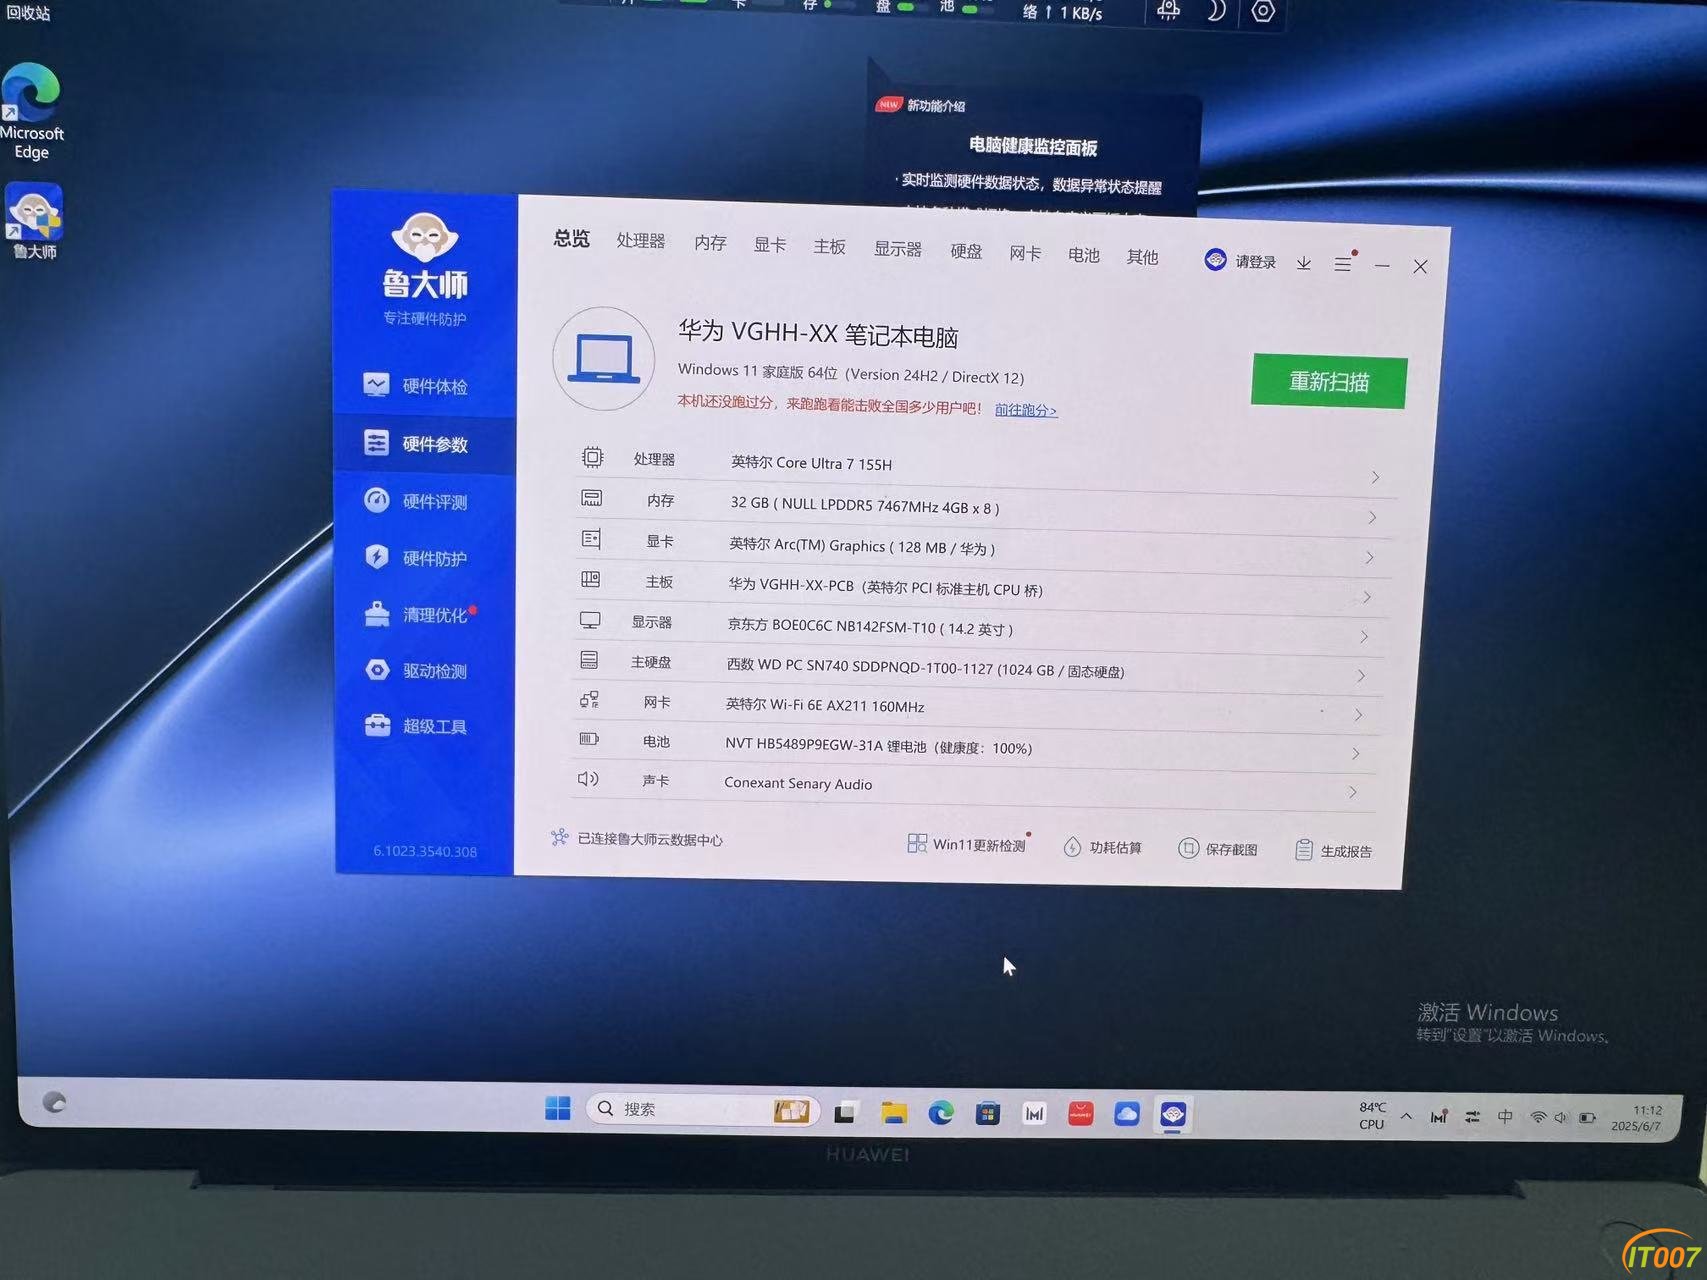This screenshot has height=1280, width=1707.
Task: Switch to the 总览 tab
Action: [572, 239]
